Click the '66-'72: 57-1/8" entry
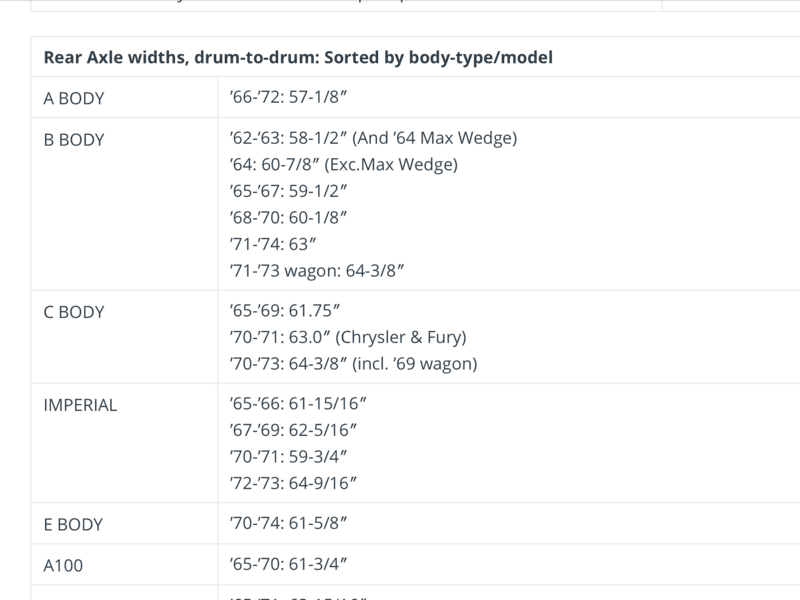 pos(288,97)
